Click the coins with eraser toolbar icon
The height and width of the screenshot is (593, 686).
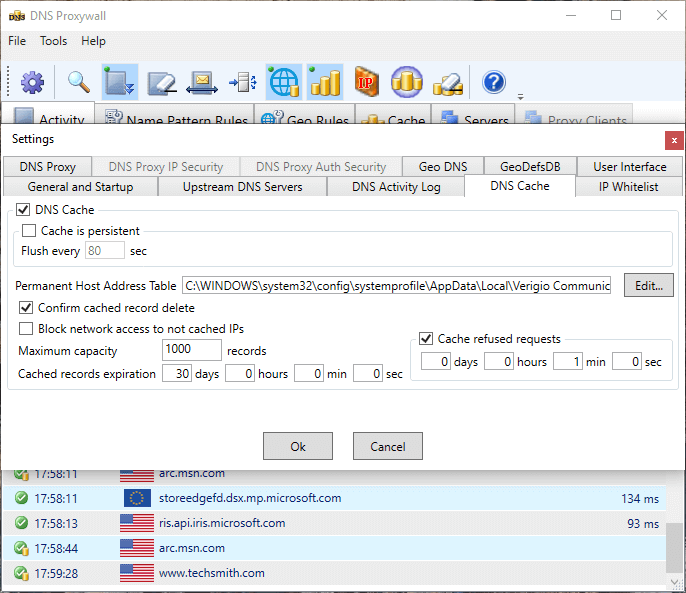click(x=448, y=84)
